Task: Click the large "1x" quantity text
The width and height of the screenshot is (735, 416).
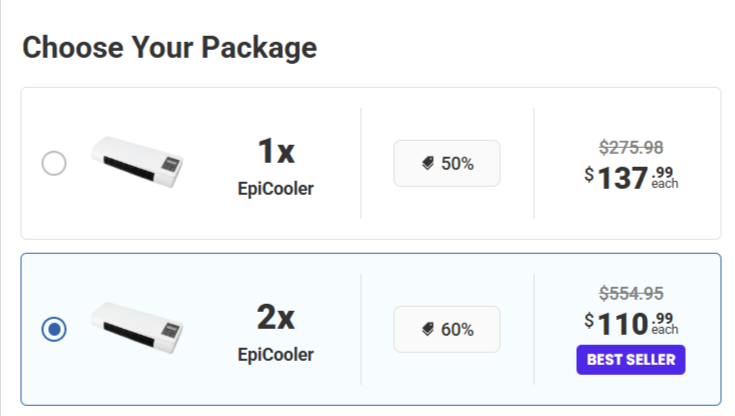Action: pyautogui.click(x=276, y=151)
